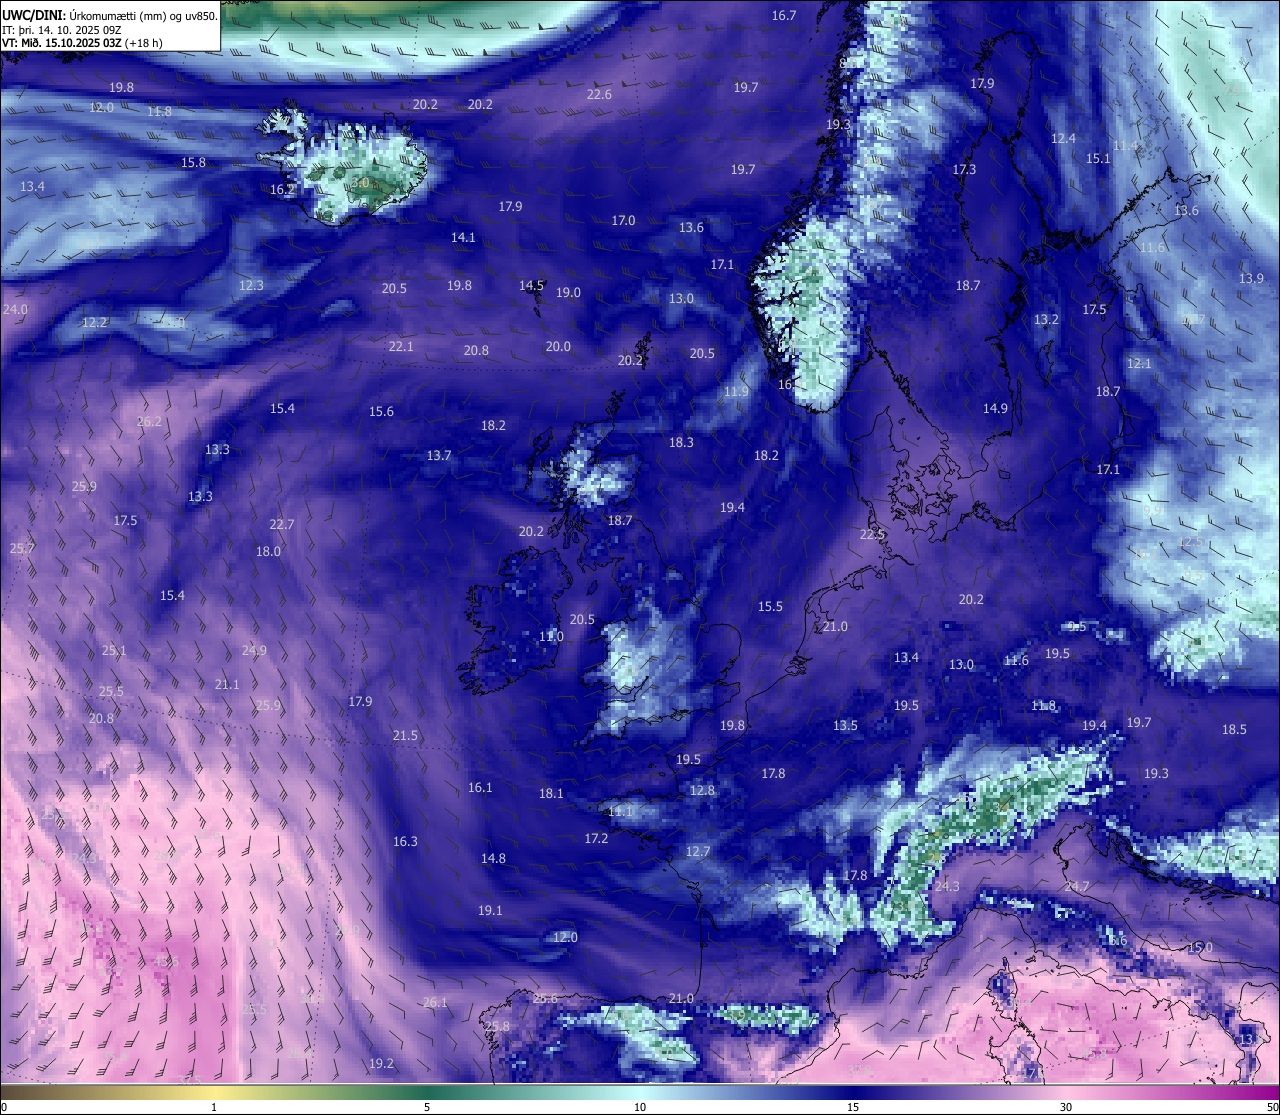Click the 22.5 value over Denmark
This screenshot has height=1115, width=1280.
[872, 535]
